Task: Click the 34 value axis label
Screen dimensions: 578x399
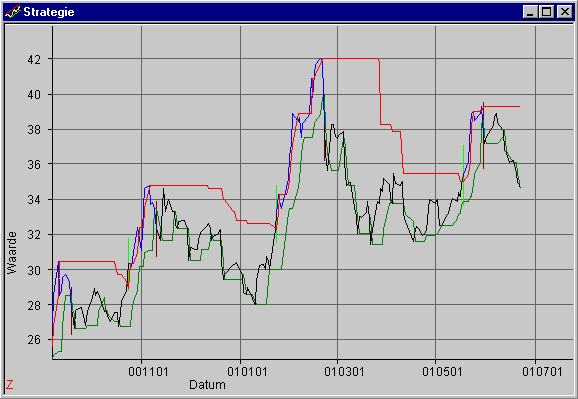Action: click(x=34, y=200)
